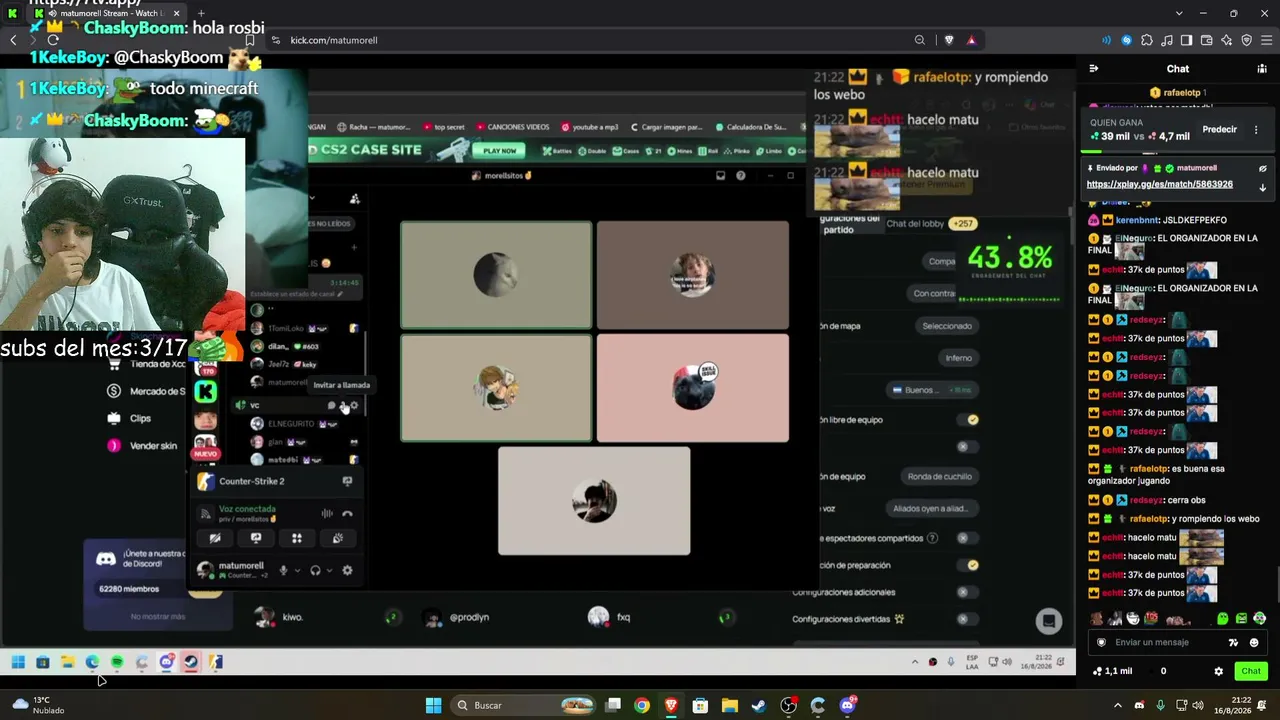This screenshot has height=720, width=1280.
Task: Reload the Kick page
Action: (x=53, y=40)
